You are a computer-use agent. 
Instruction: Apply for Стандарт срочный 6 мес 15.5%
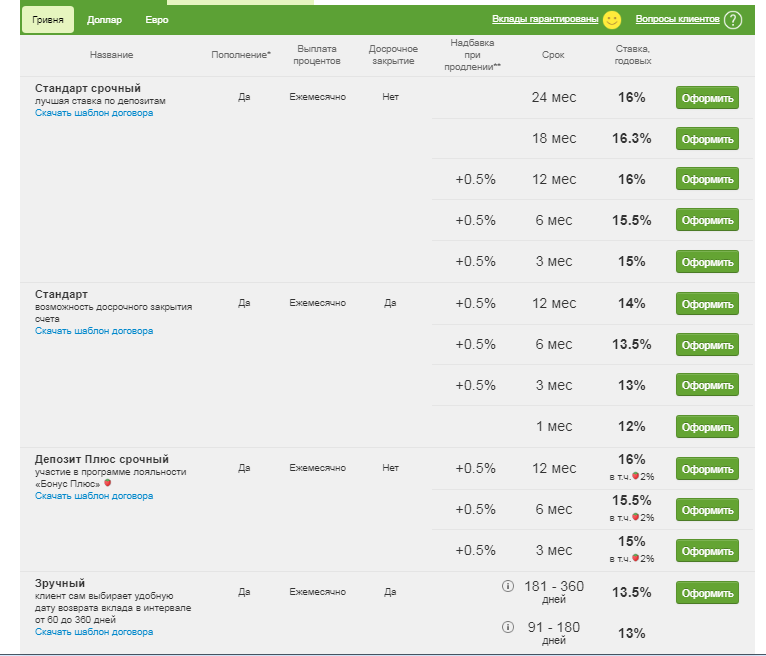pyautogui.click(x=707, y=220)
